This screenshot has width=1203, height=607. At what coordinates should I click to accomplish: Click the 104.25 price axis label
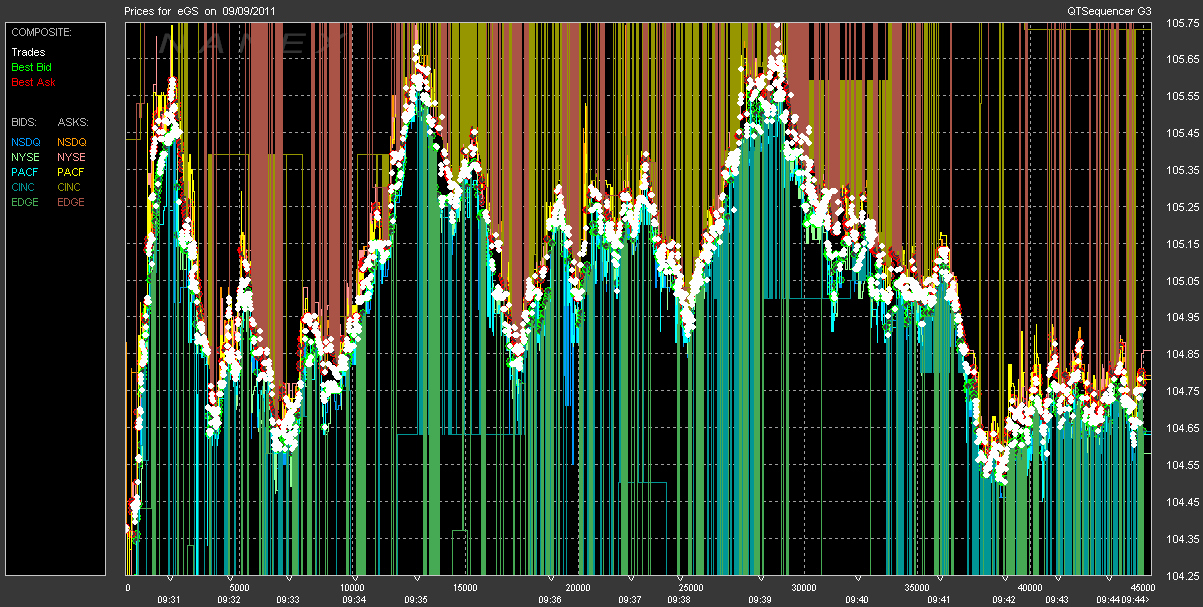point(1183,576)
